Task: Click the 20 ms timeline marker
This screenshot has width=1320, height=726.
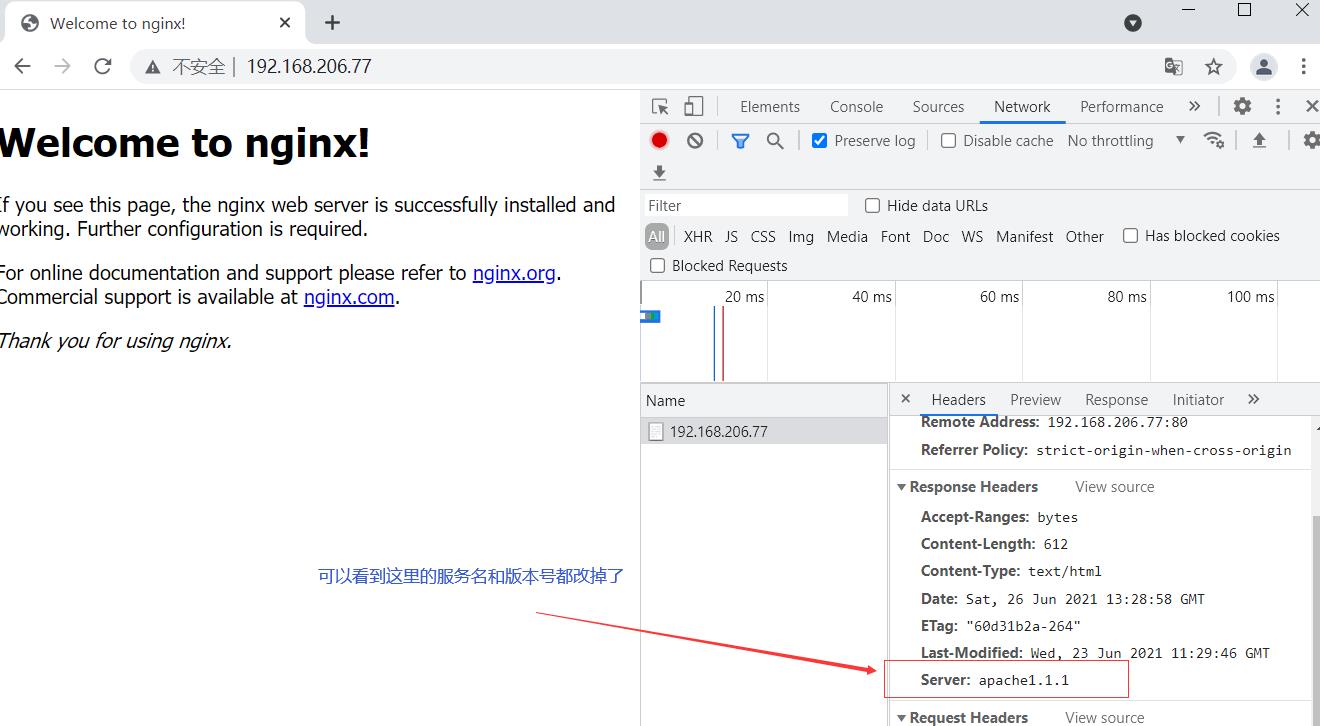Action: click(x=744, y=297)
